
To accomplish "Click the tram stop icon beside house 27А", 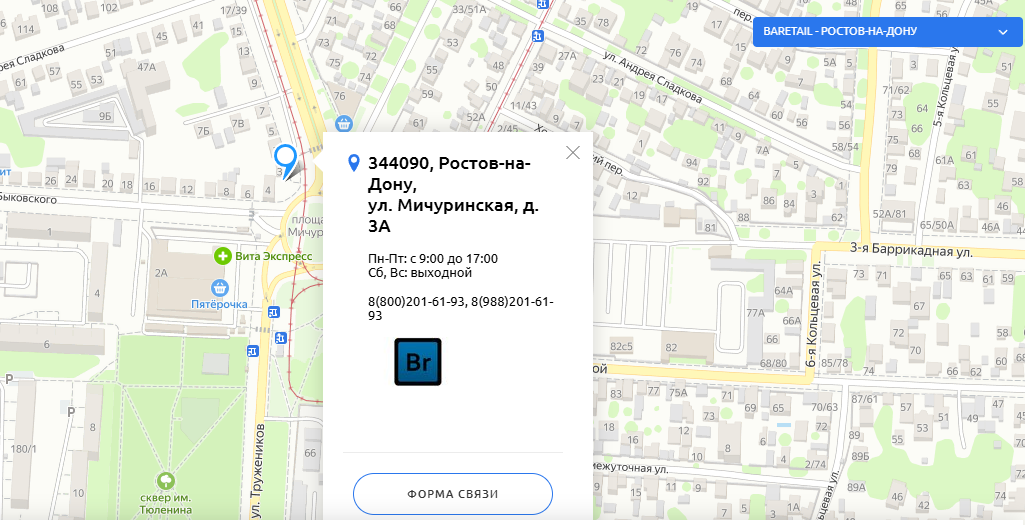I will pos(537,37).
